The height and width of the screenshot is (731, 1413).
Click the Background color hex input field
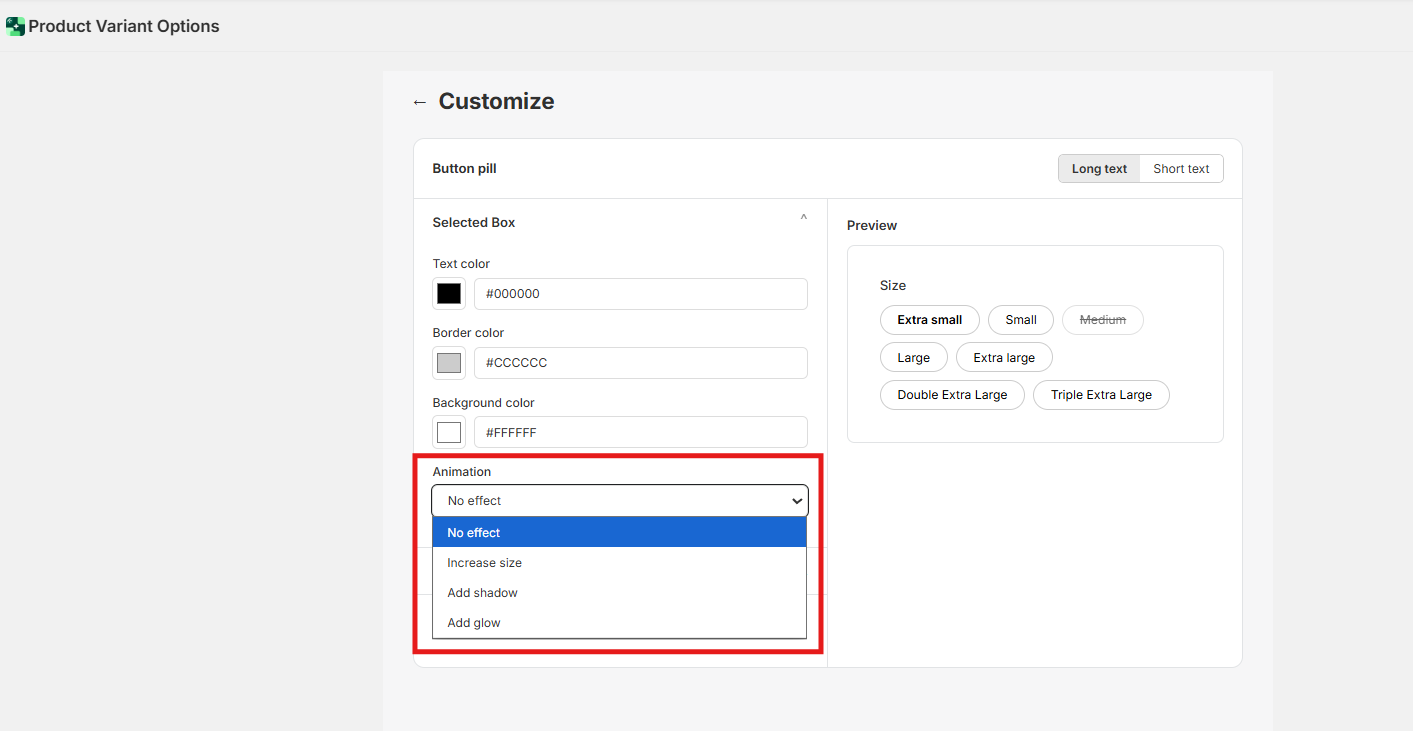tap(640, 432)
